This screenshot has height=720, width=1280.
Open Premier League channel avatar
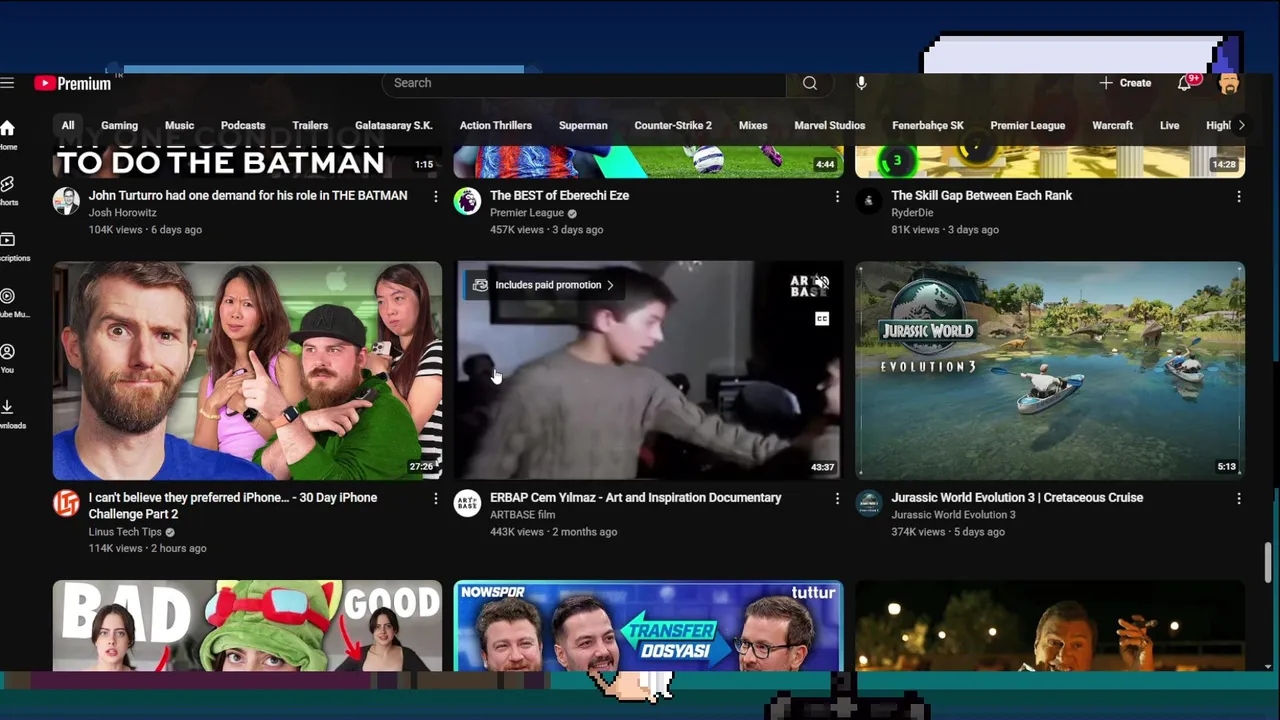pos(467,201)
